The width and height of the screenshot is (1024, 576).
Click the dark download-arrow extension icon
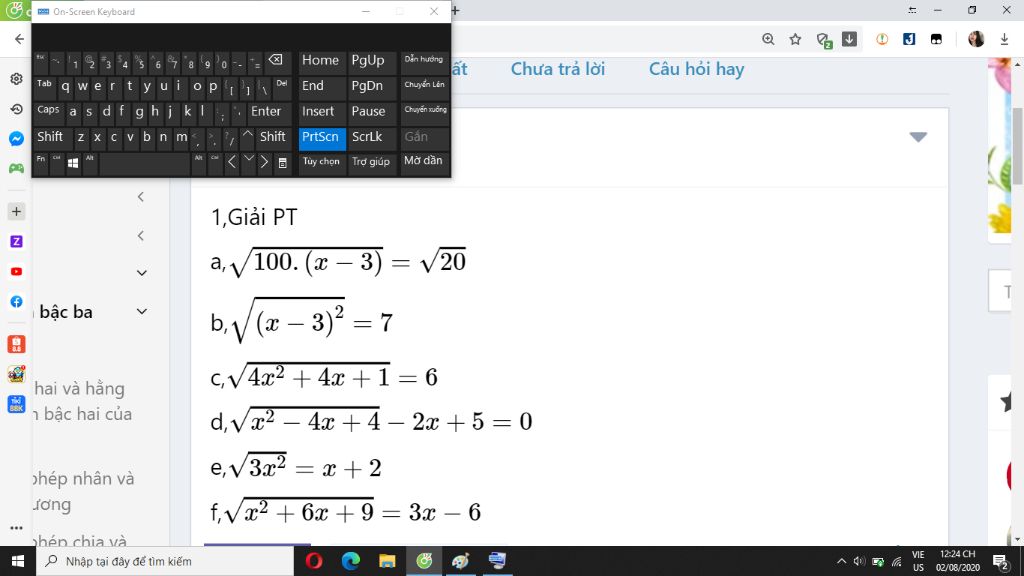click(849, 39)
